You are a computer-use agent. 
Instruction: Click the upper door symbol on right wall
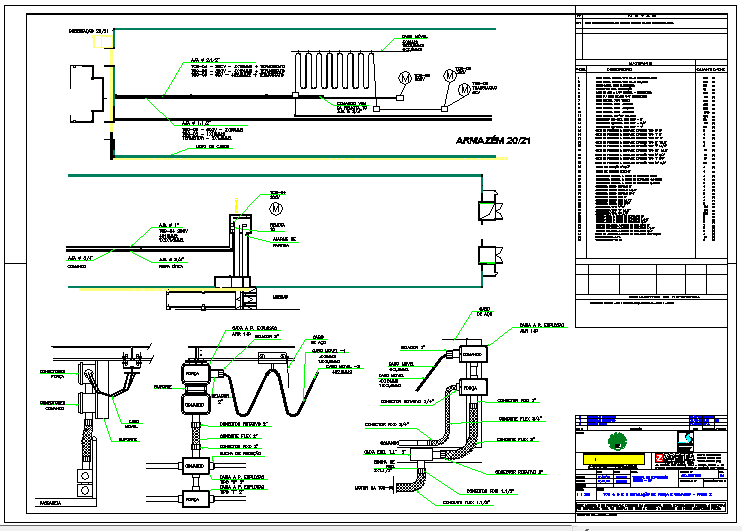[x=489, y=208]
